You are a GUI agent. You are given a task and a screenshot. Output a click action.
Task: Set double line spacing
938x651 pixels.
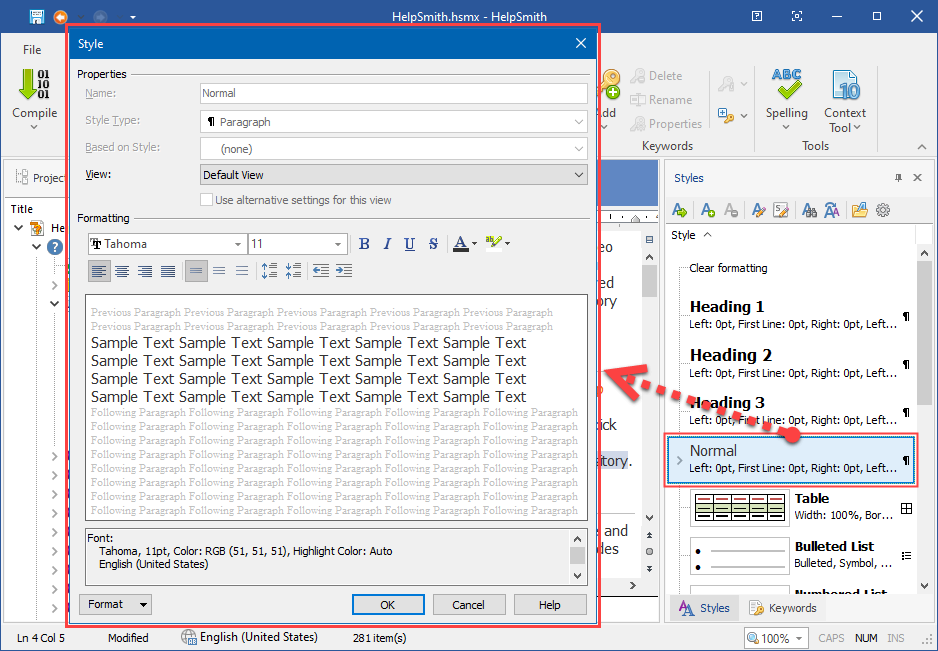tap(242, 271)
